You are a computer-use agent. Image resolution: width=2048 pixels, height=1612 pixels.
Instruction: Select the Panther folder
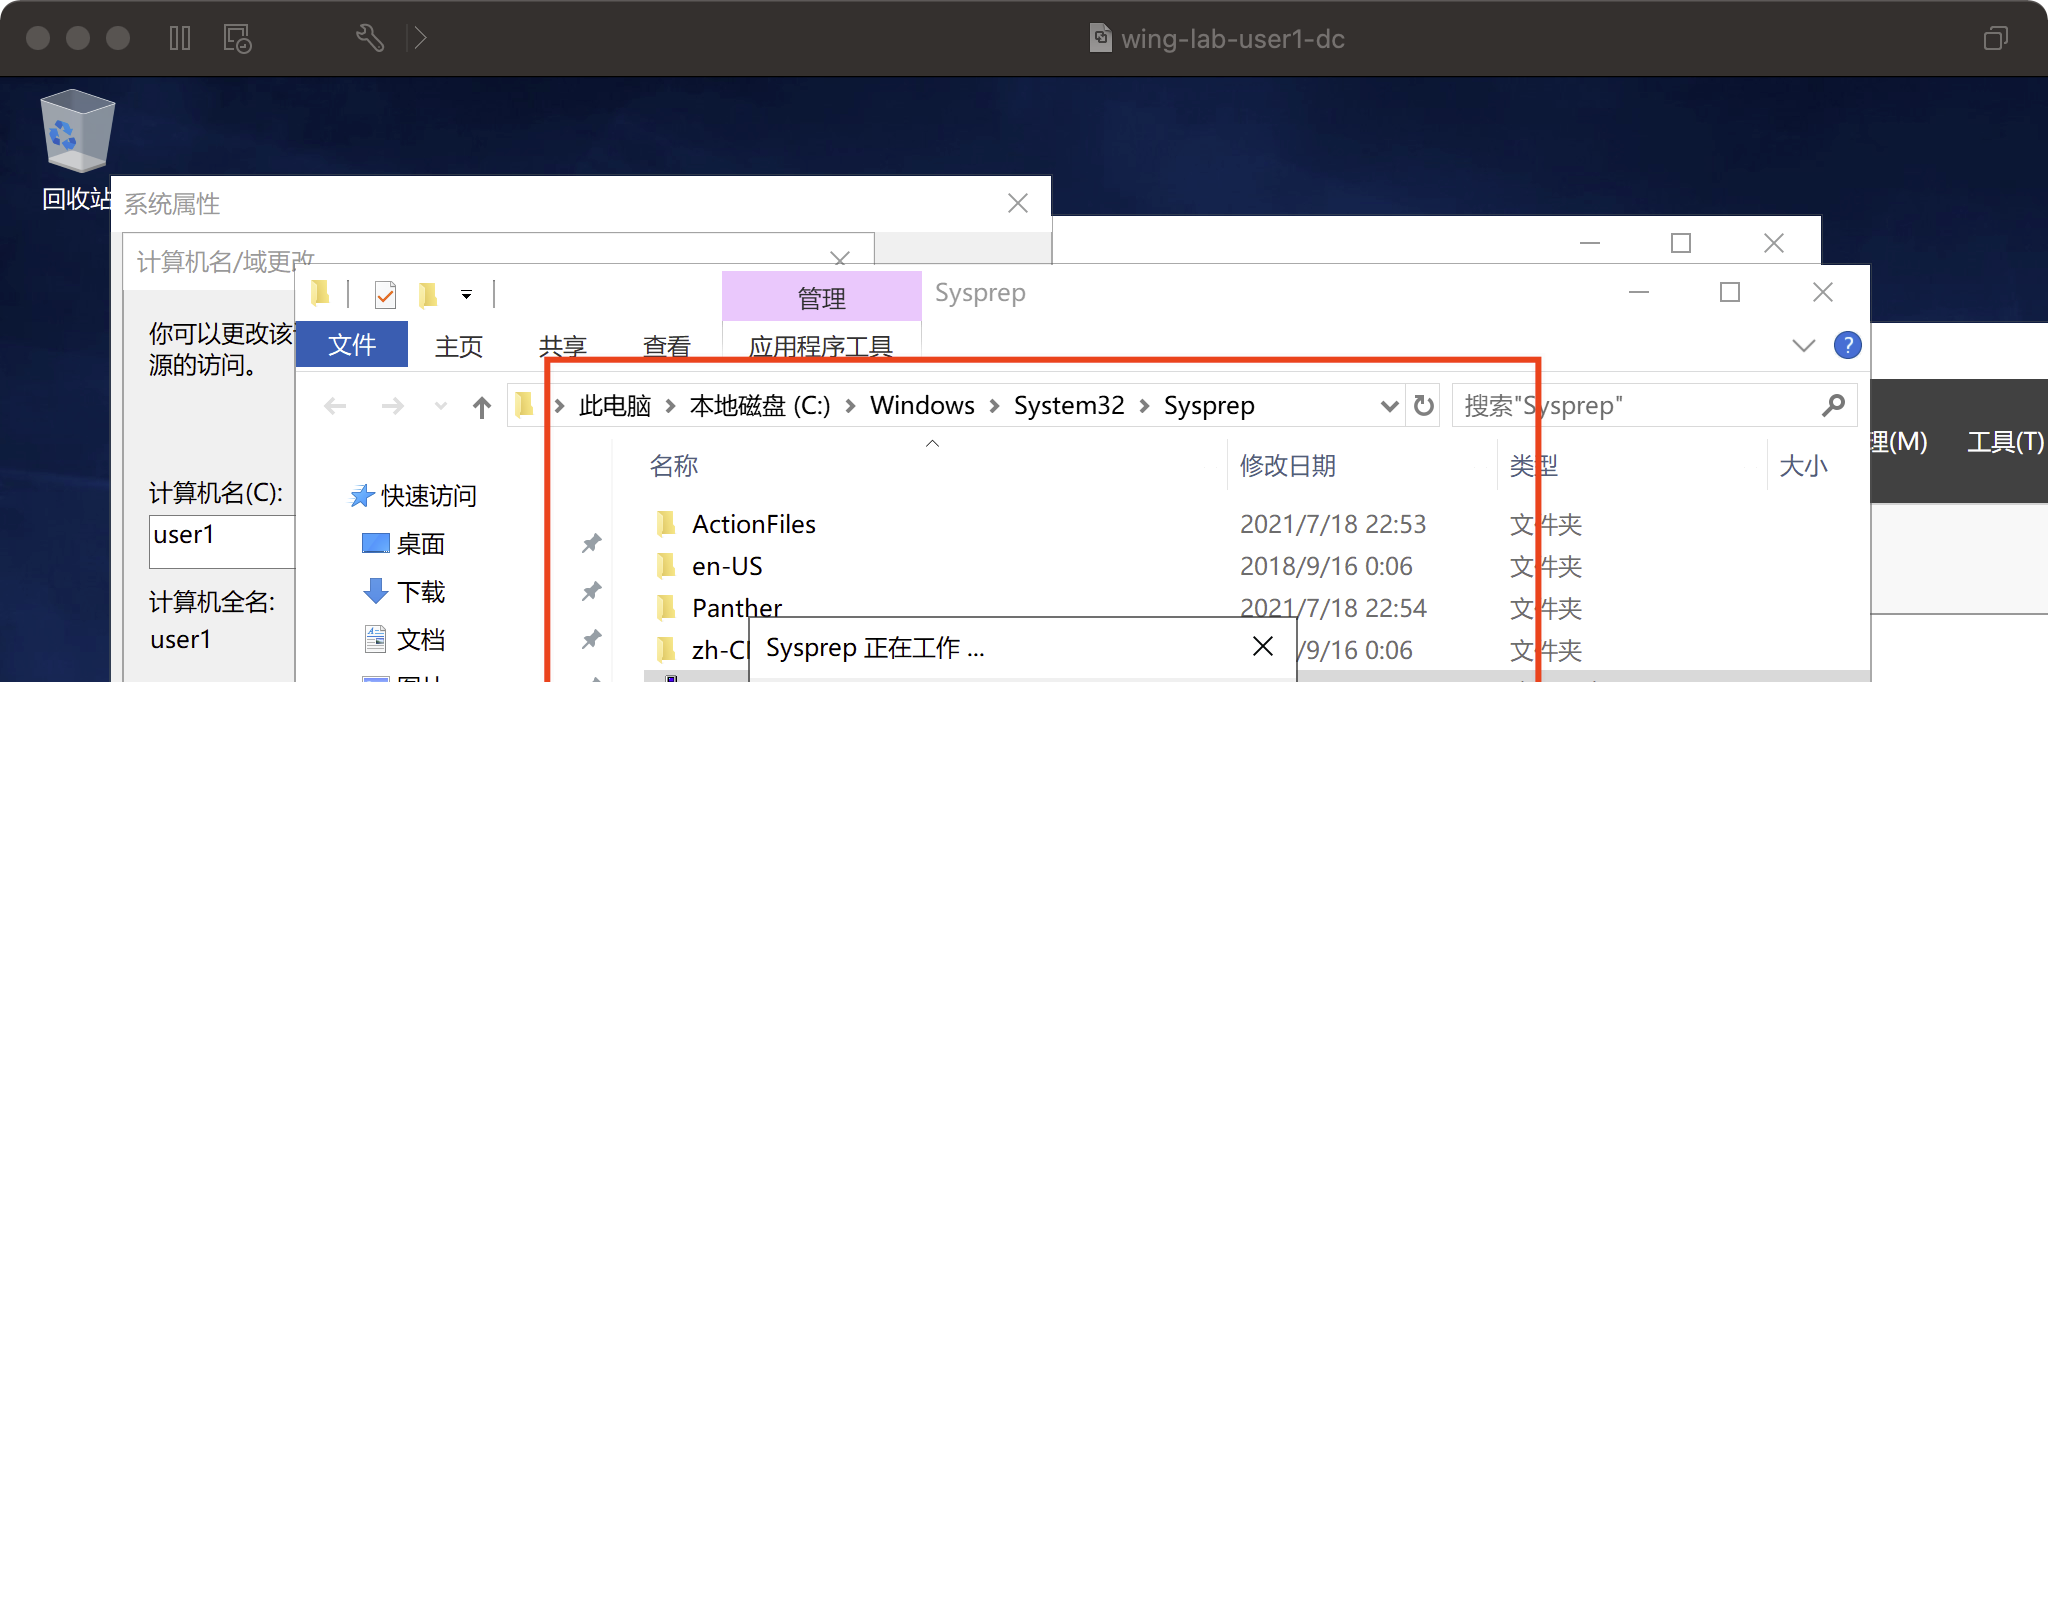(x=737, y=607)
